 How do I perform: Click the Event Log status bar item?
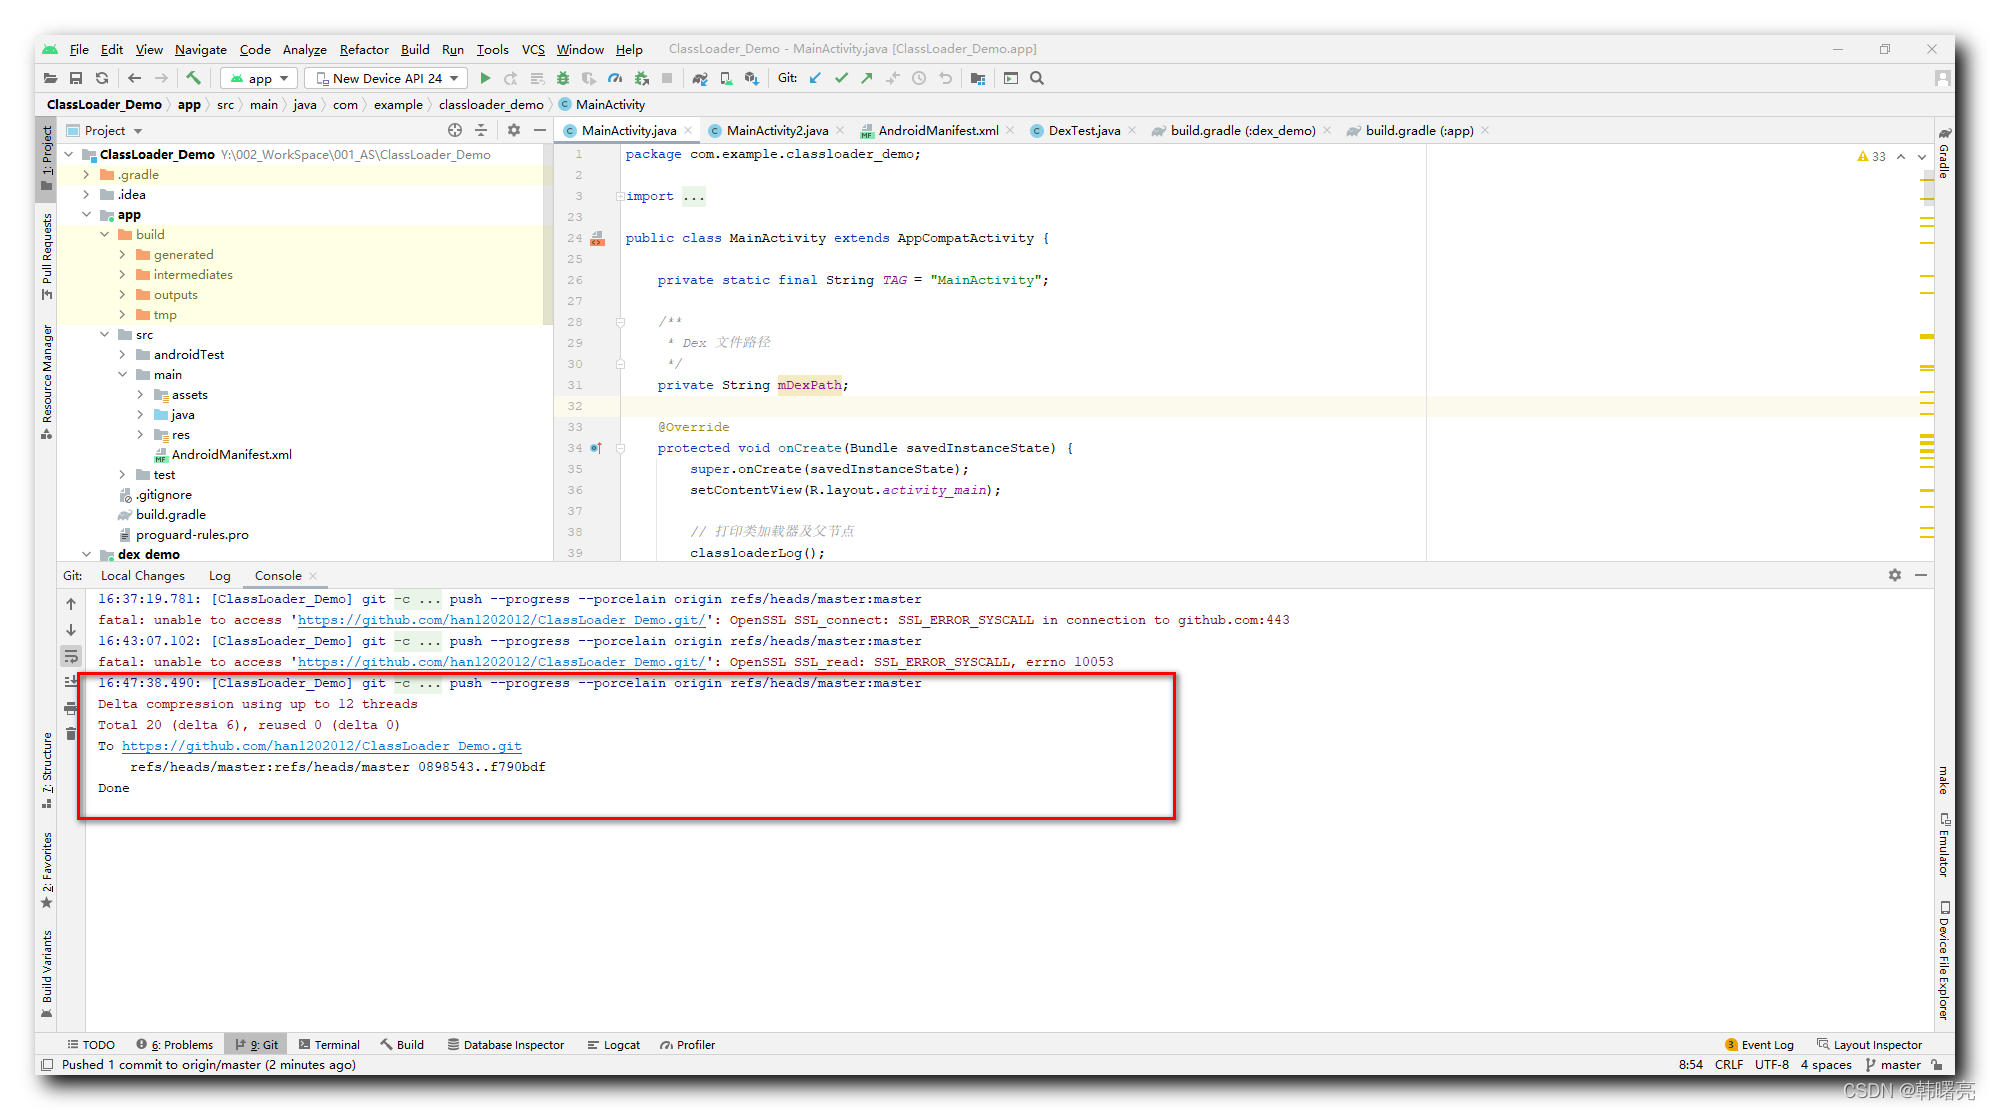[1762, 1043]
